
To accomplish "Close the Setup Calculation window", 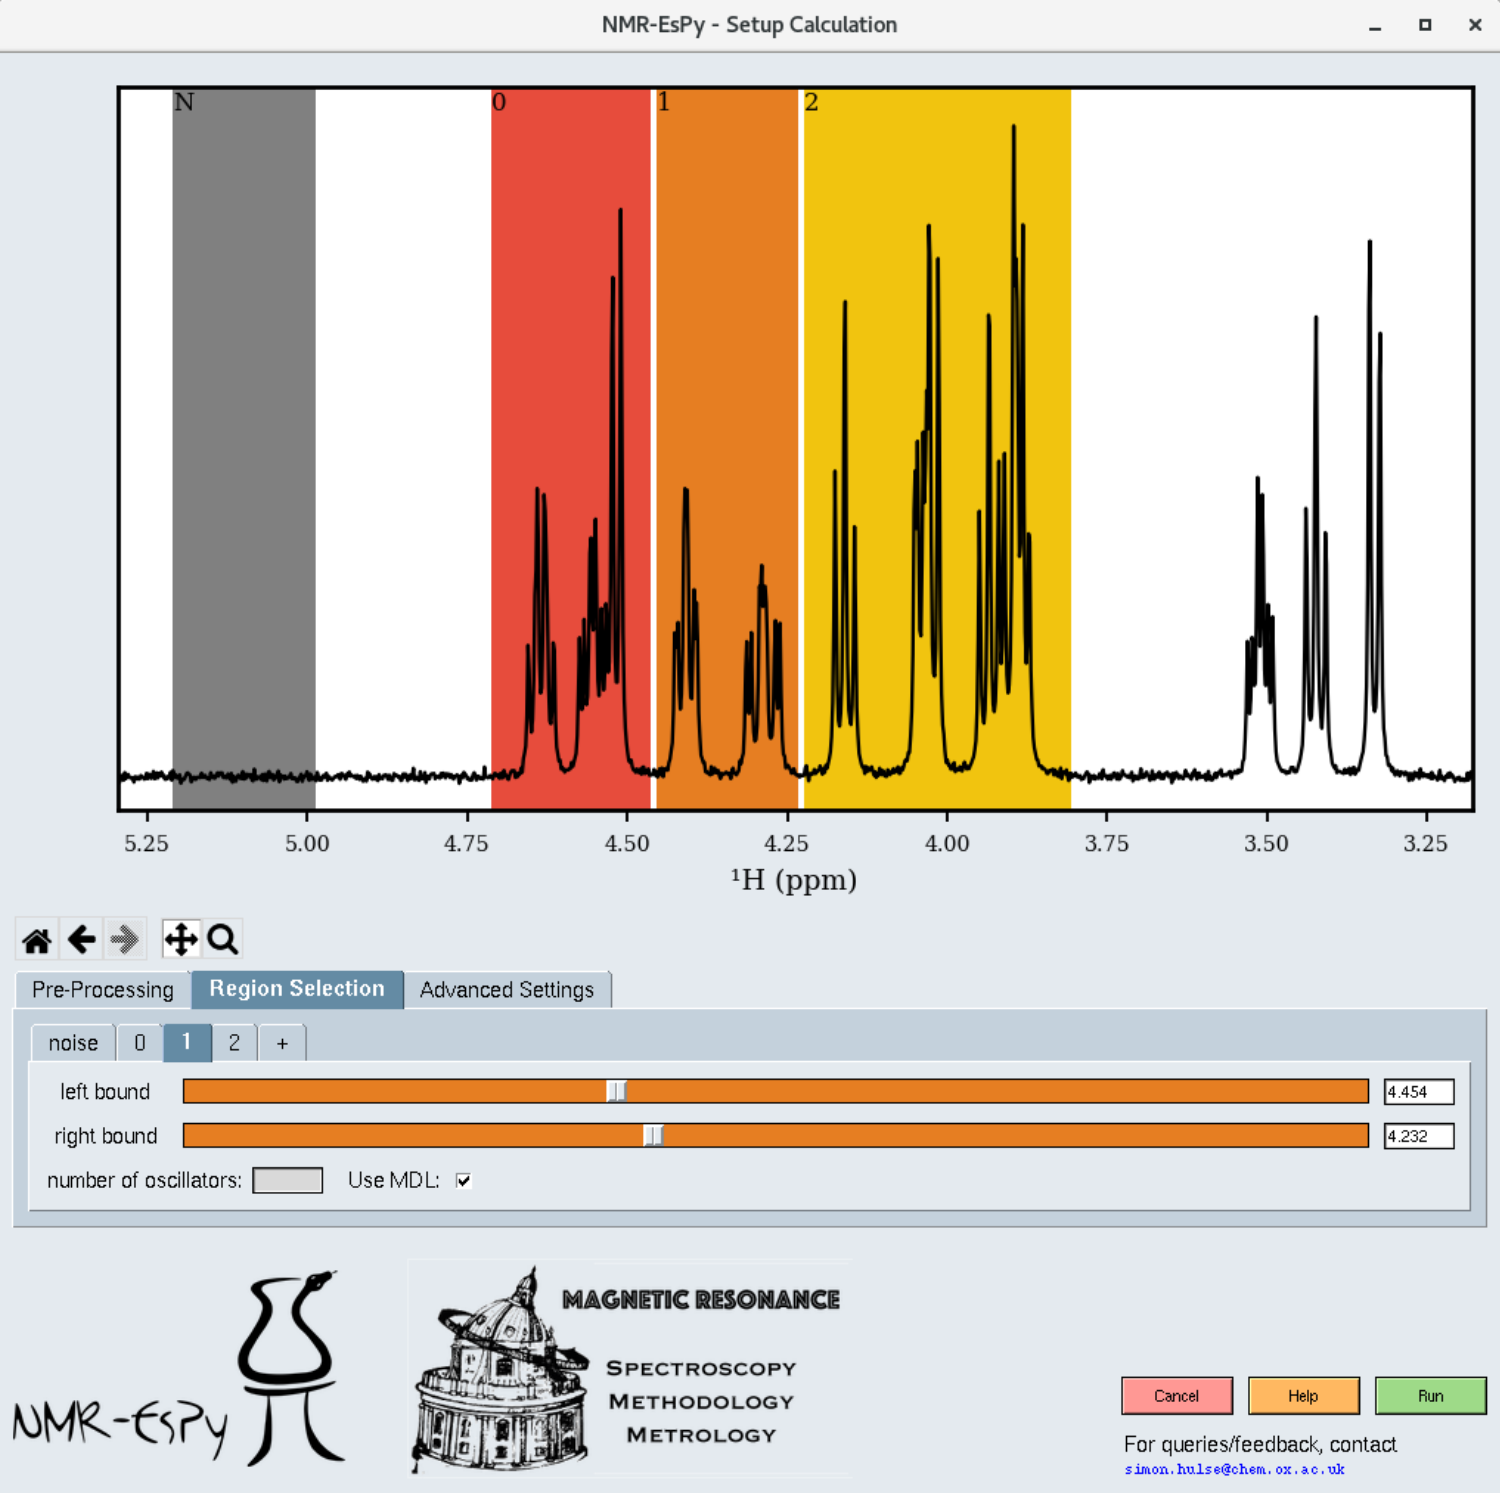I will (x=1475, y=25).
